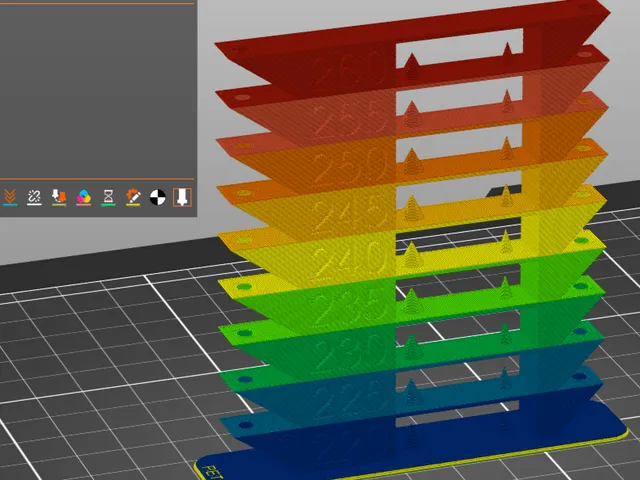This screenshot has width=640, height=480.
Task: Toggle the triple-chevron visibility icon in legend toolbar
Action: click(x=10, y=197)
